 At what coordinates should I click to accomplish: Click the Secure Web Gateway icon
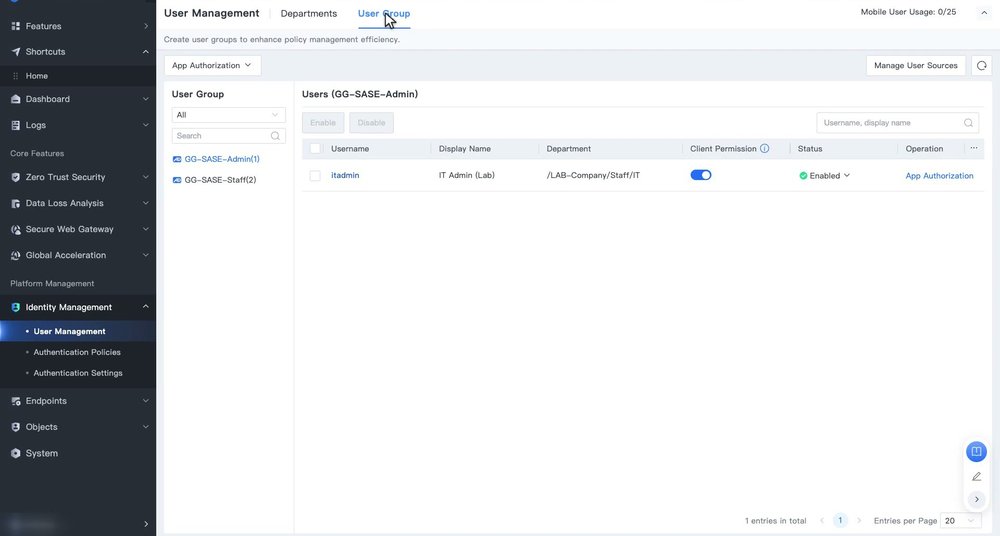[16, 229]
